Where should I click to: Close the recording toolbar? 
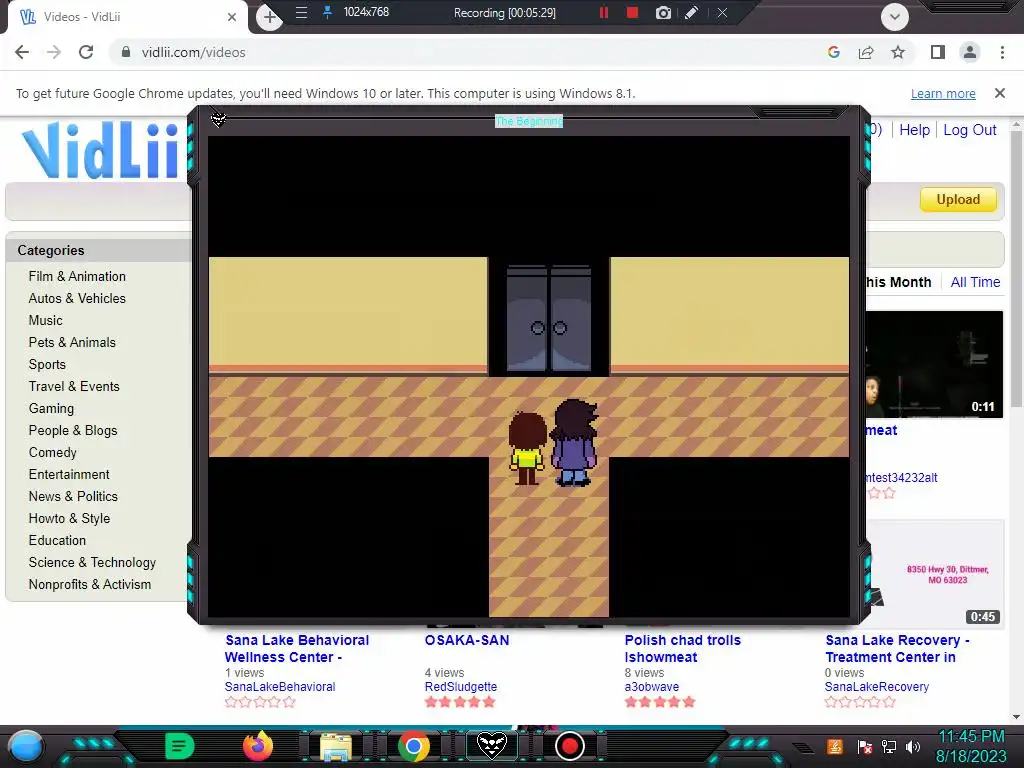722,12
